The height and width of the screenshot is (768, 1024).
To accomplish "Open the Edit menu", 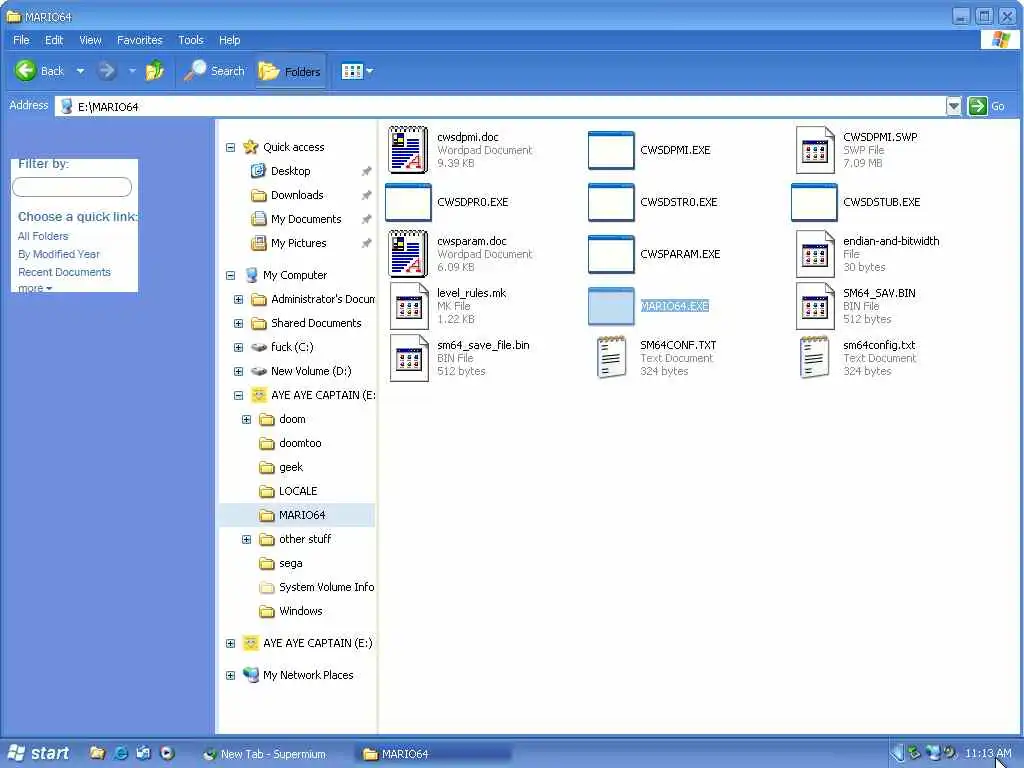I will click(54, 40).
